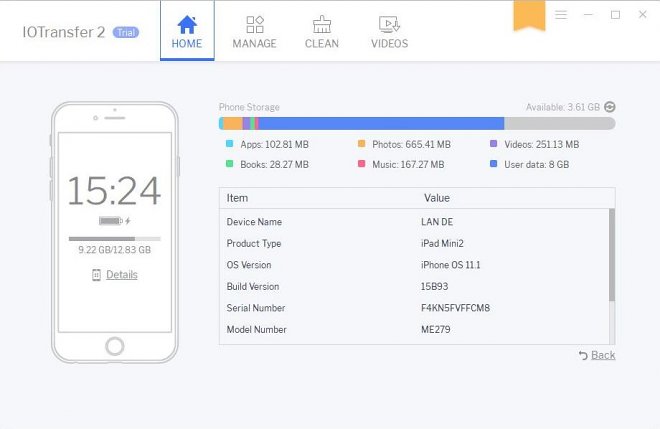Image resolution: width=660 pixels, height=429 pixels.
Task: Refresh storage with the circular arrows icon
Action: pyautogui.click(x=609, y=107)
